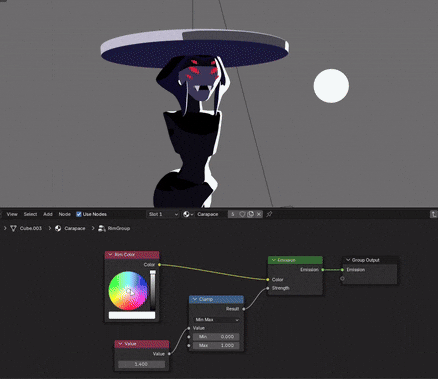Click the white color swatch under the wheel

click(132, 315)
